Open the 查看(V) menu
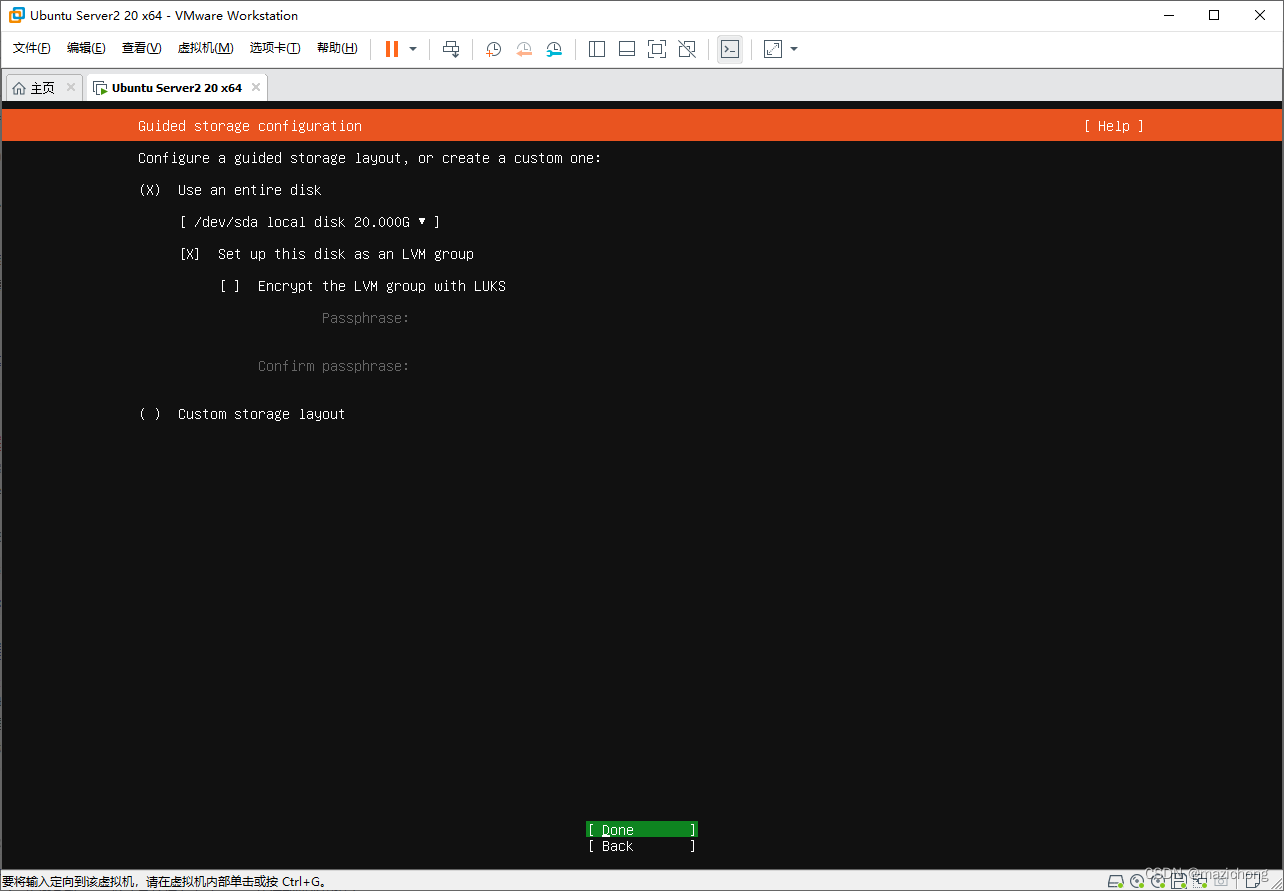This screenshot has width=1284, height=891. 141,48
